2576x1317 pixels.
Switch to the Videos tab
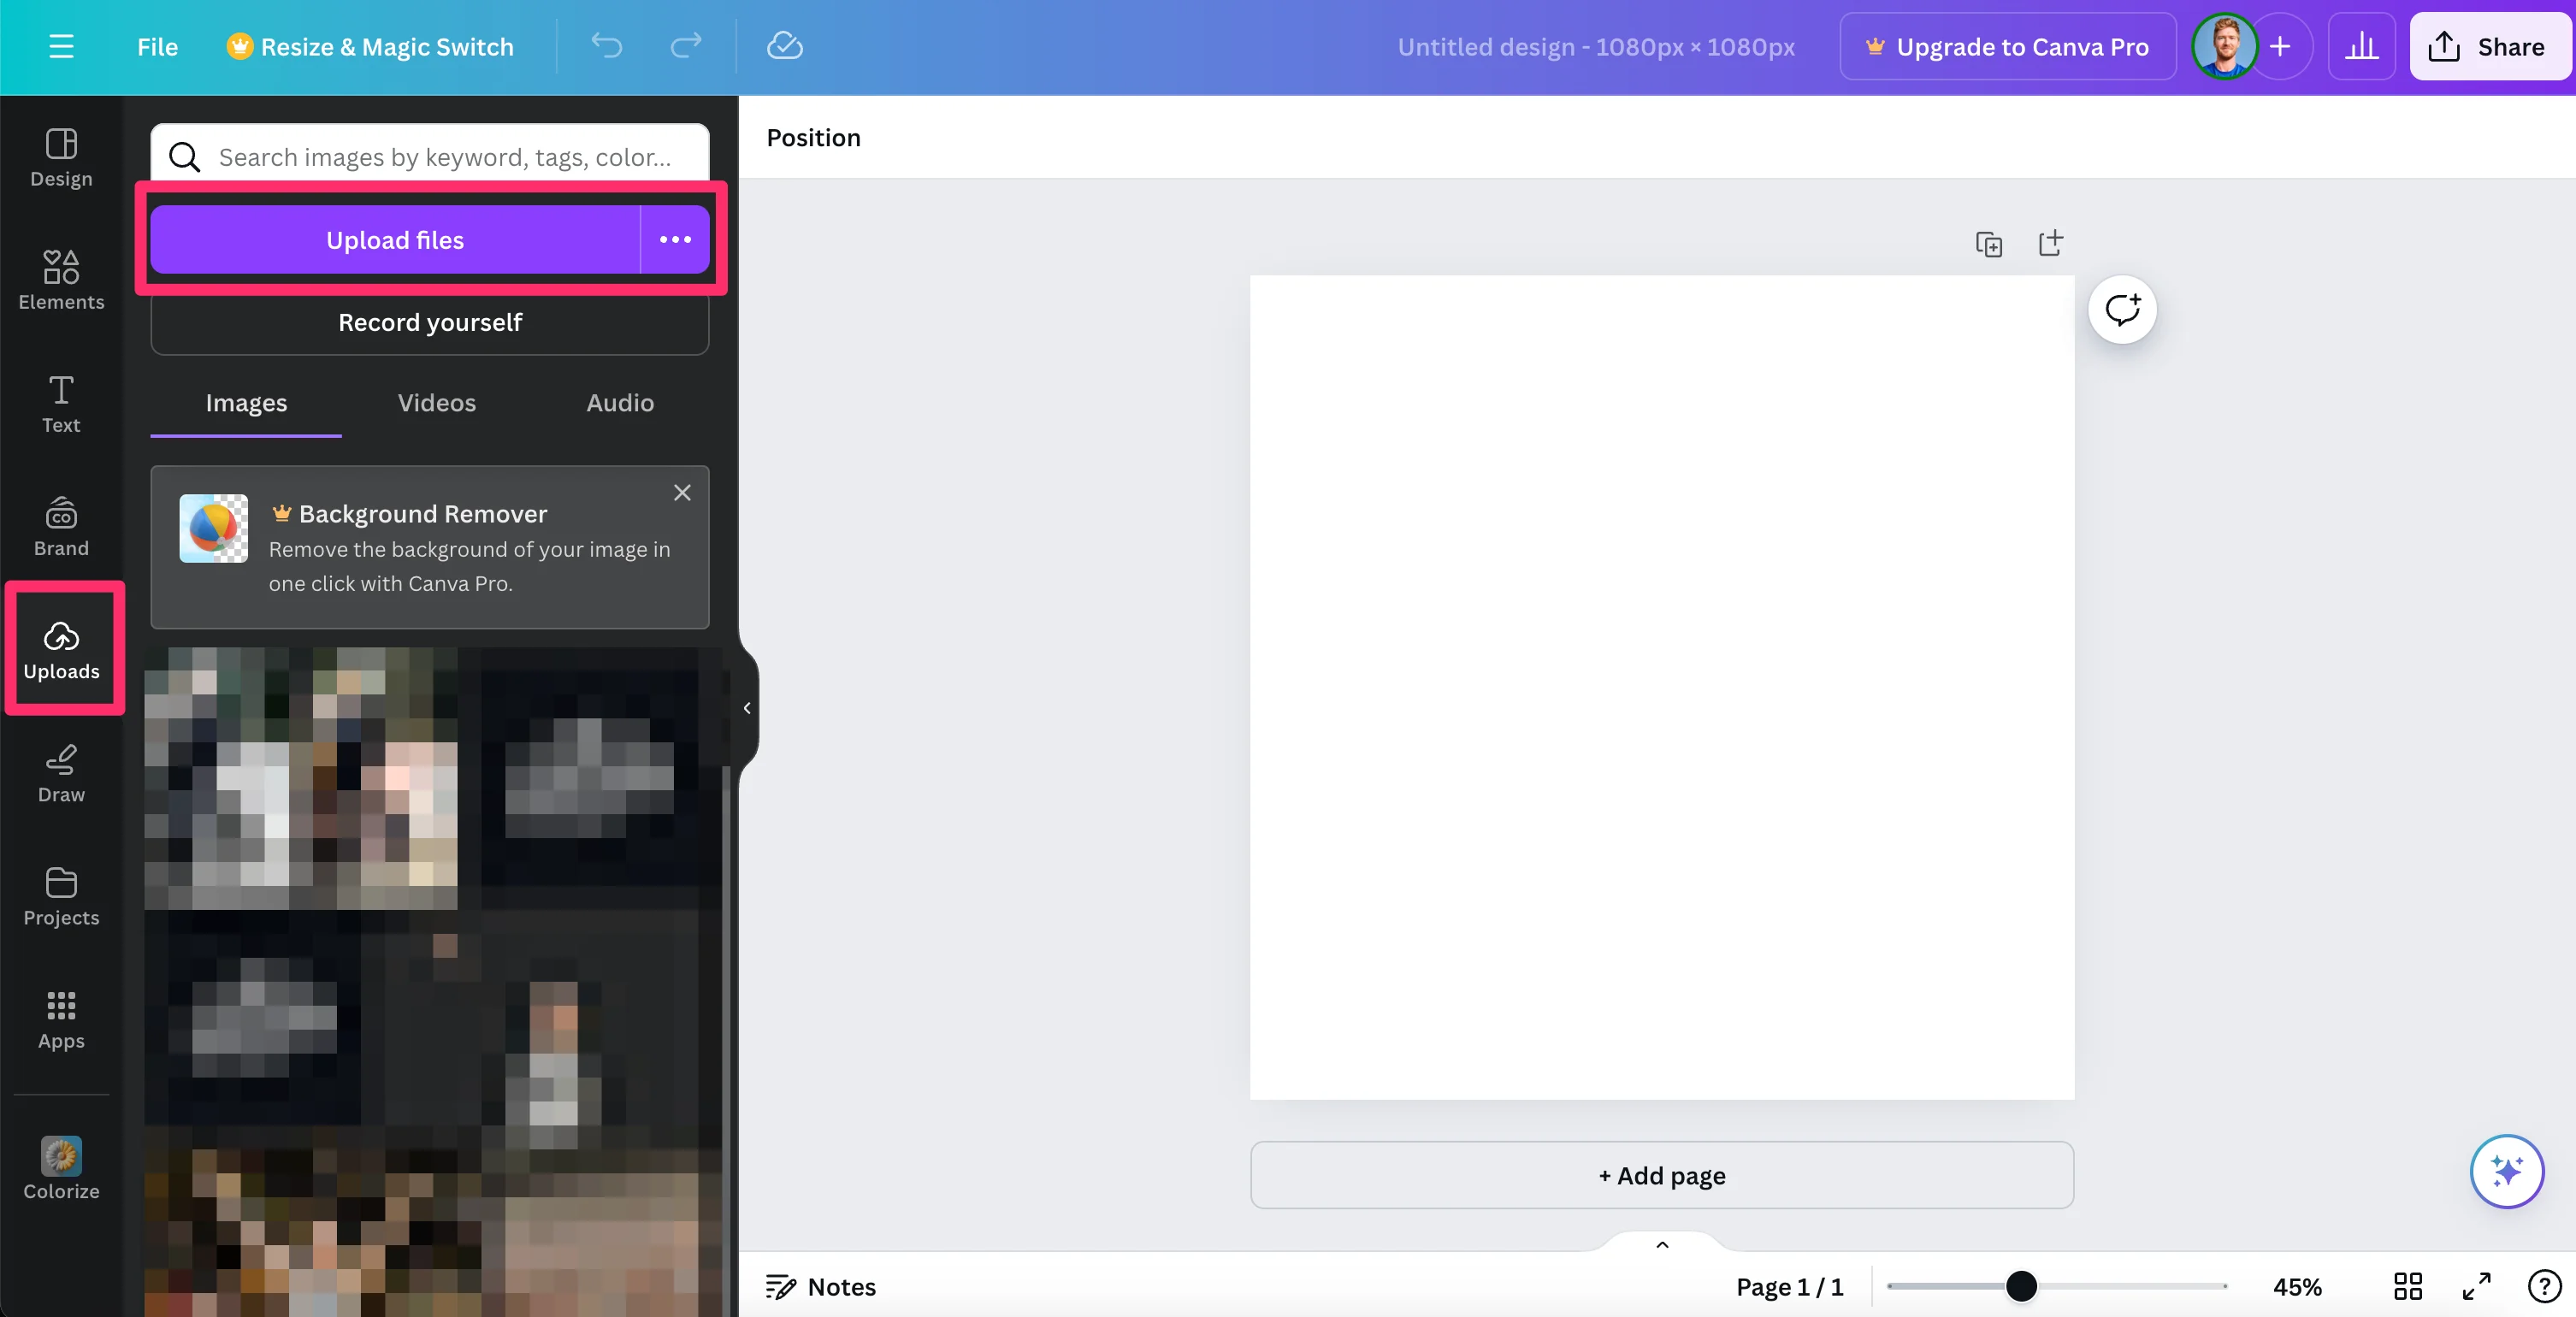click(436, 402)
